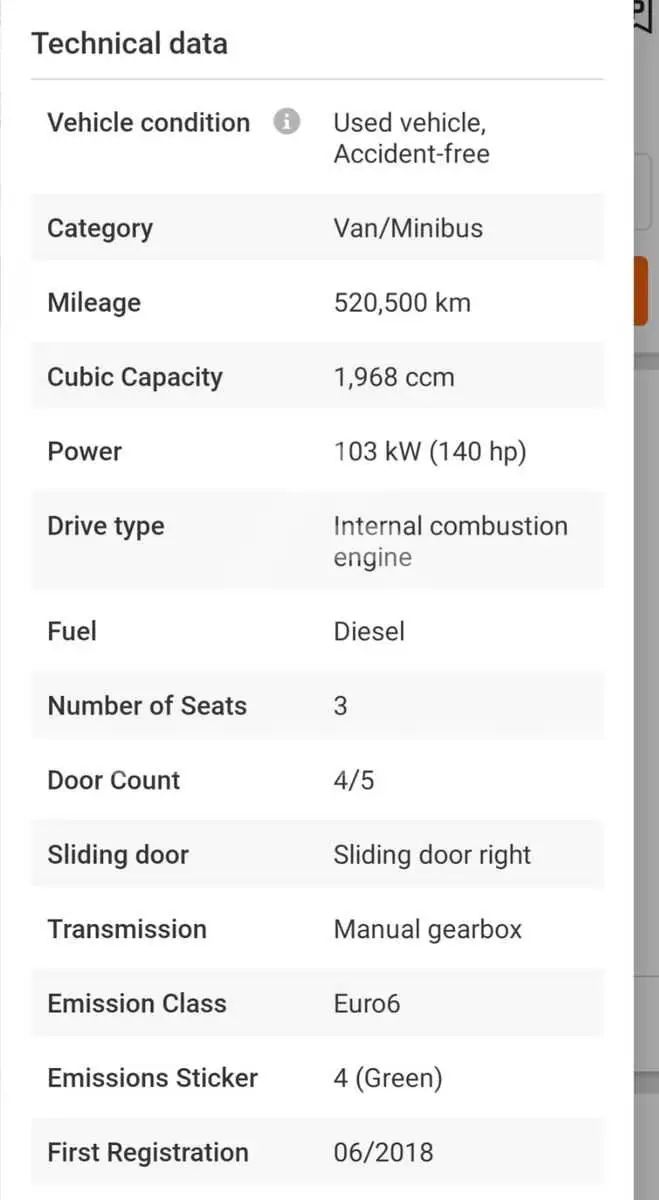Select the Used vehicle, Accident-free value
This screenshot has height=1200, width=659.
(x=411, y=138)
